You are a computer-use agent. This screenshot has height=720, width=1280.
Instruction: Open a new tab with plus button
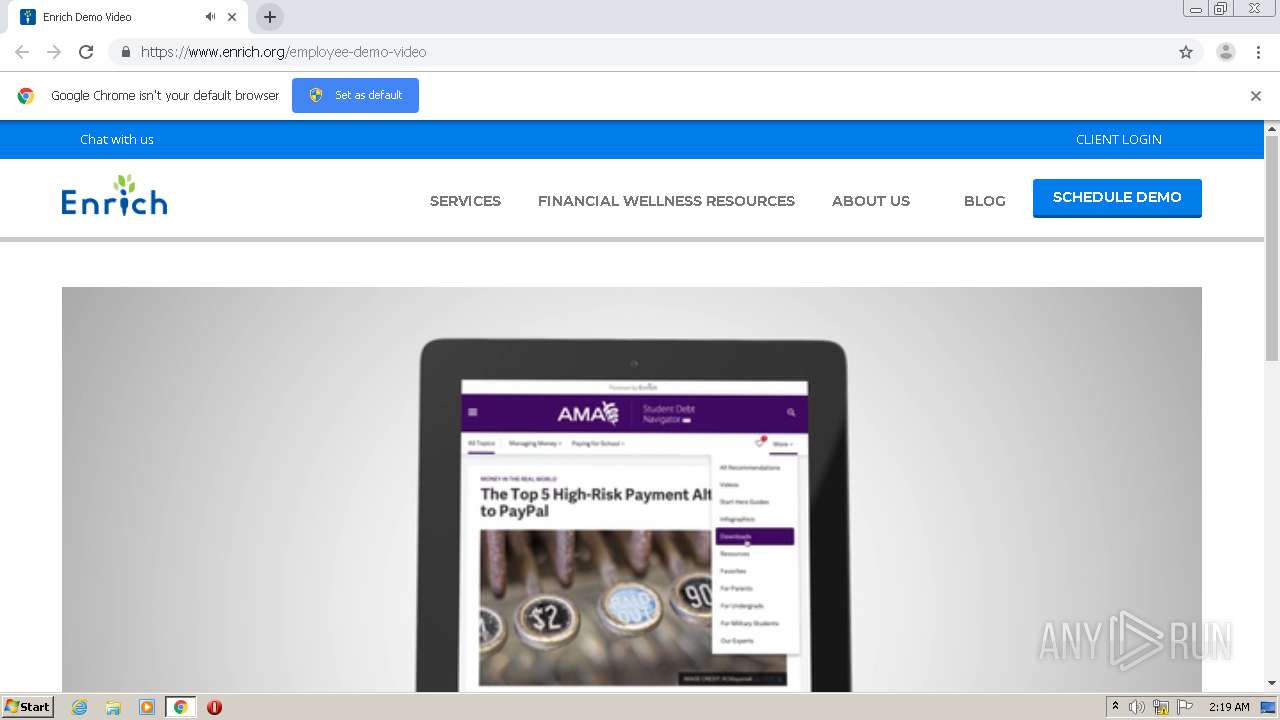270,17
